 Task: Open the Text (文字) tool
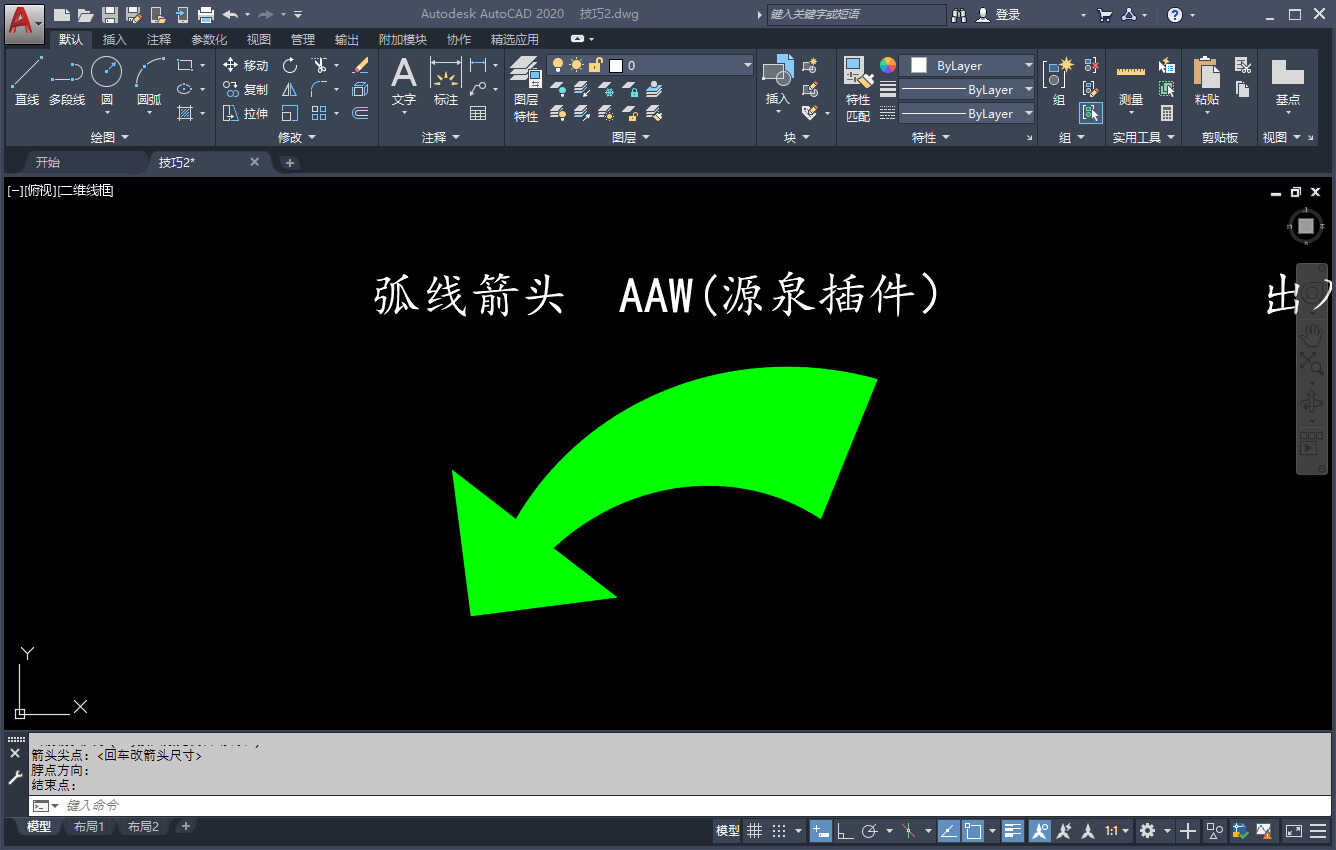404,82
